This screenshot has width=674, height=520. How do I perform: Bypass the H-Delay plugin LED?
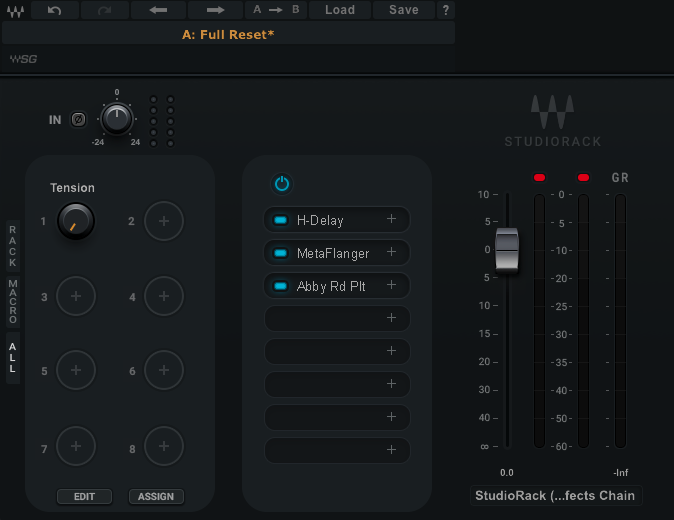pos(281,220)
